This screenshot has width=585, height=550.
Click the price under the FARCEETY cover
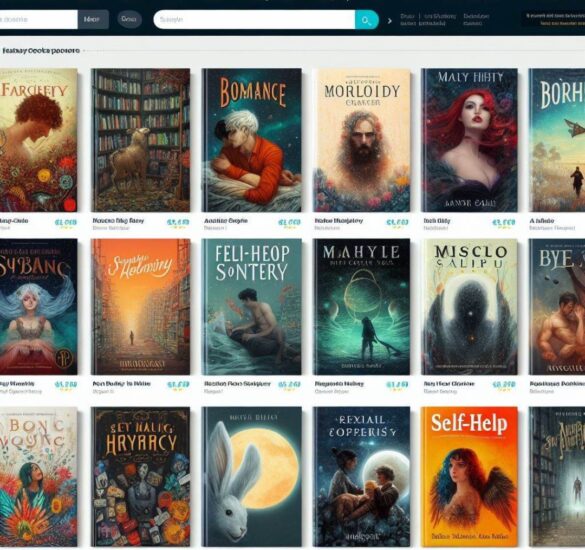coord(66,223)
